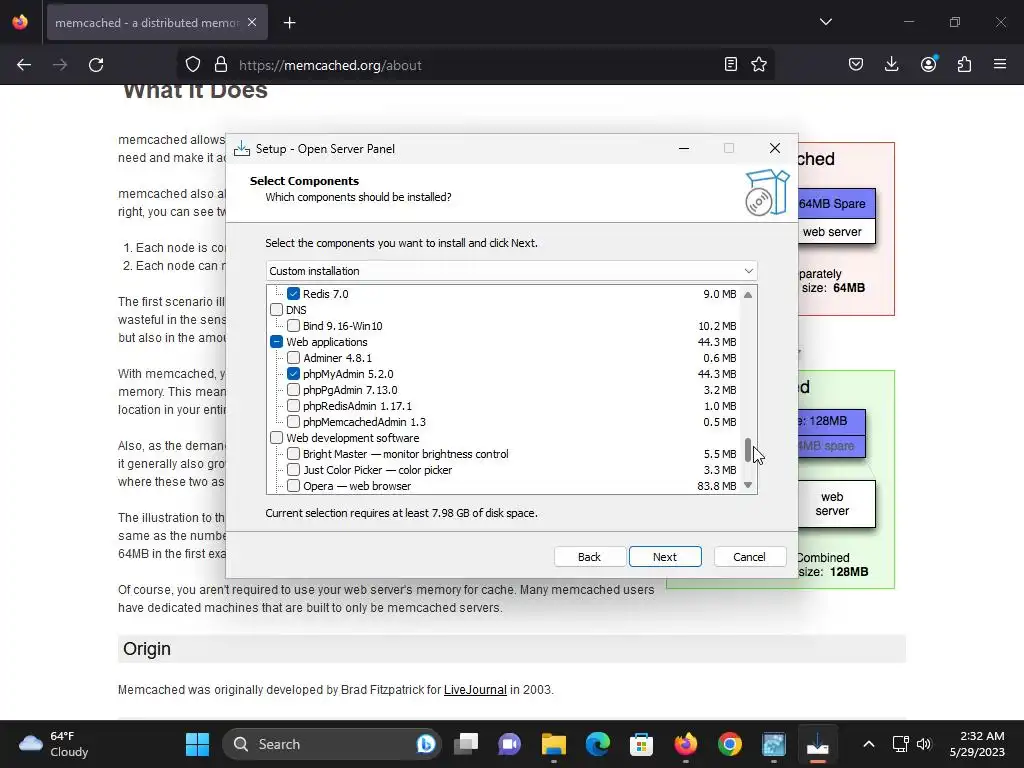Screen dimensions: 1024x768
Task: Check Just Color Picker component
Action: point(293,470)
